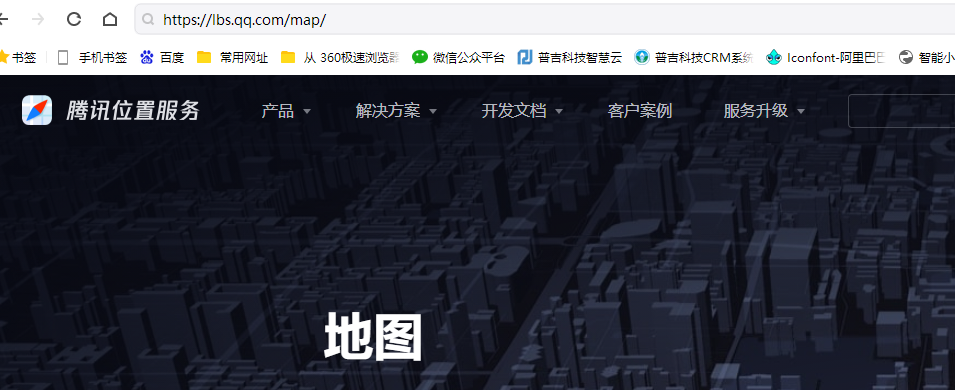The image size is (955, 390).
Task: Expand the 开发文档 dropdown menu
Action: click(522, 111)
